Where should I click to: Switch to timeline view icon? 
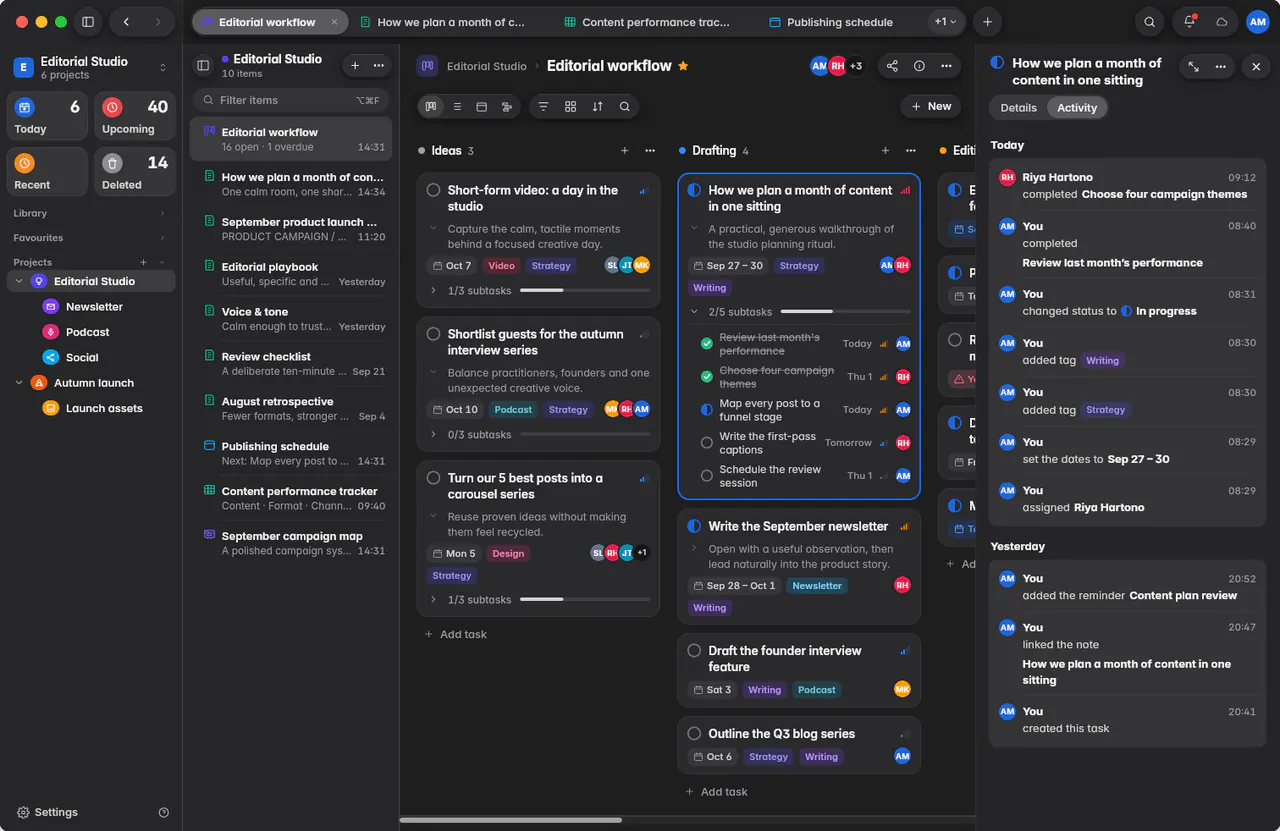[507, 106]
